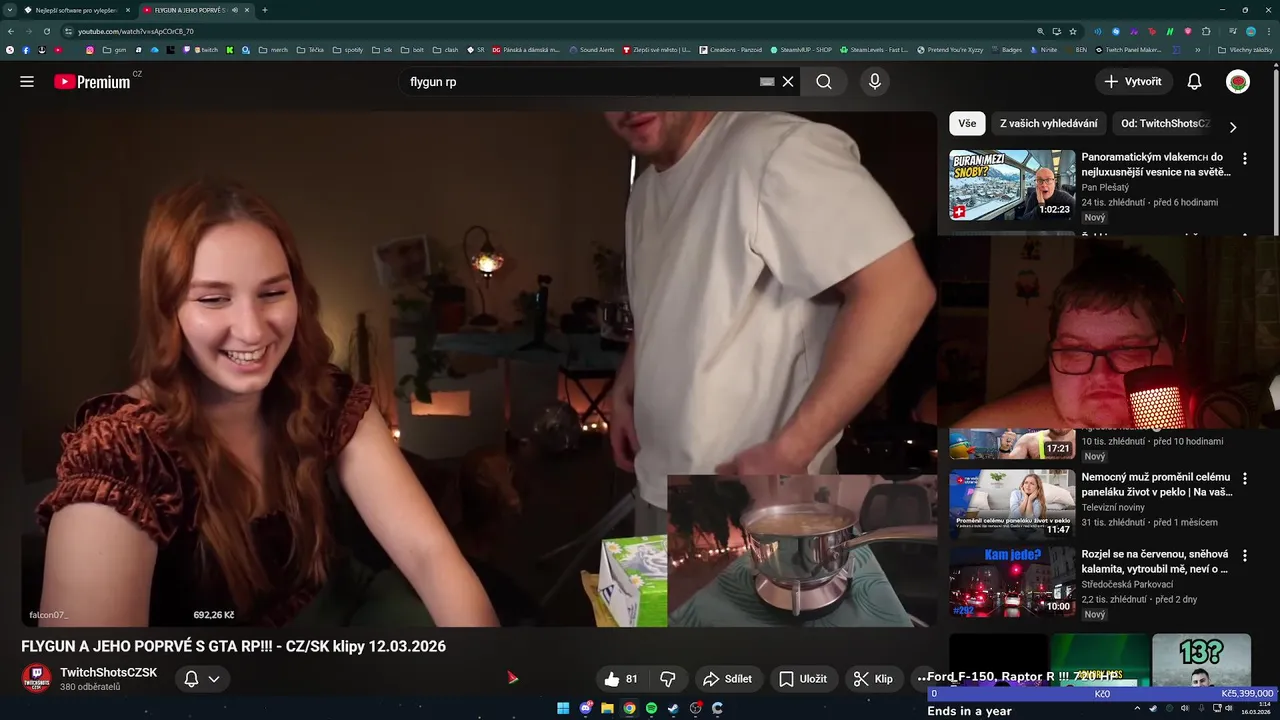
Task: Open the 'clash' bookmark folder
Action: pos(445,49)
